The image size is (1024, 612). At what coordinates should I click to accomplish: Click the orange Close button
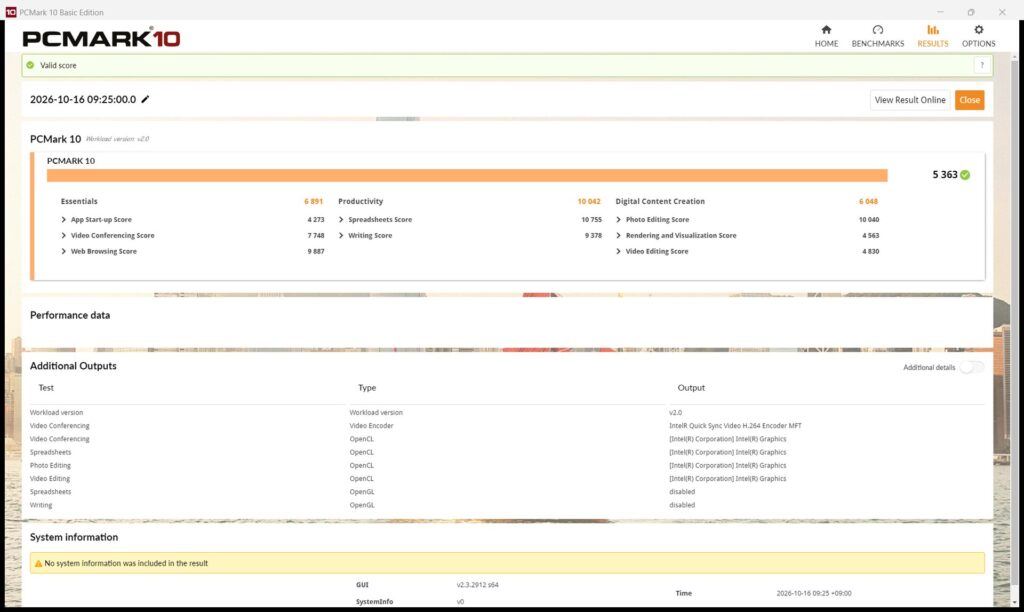pyautogui.click(x=969, y=100)
